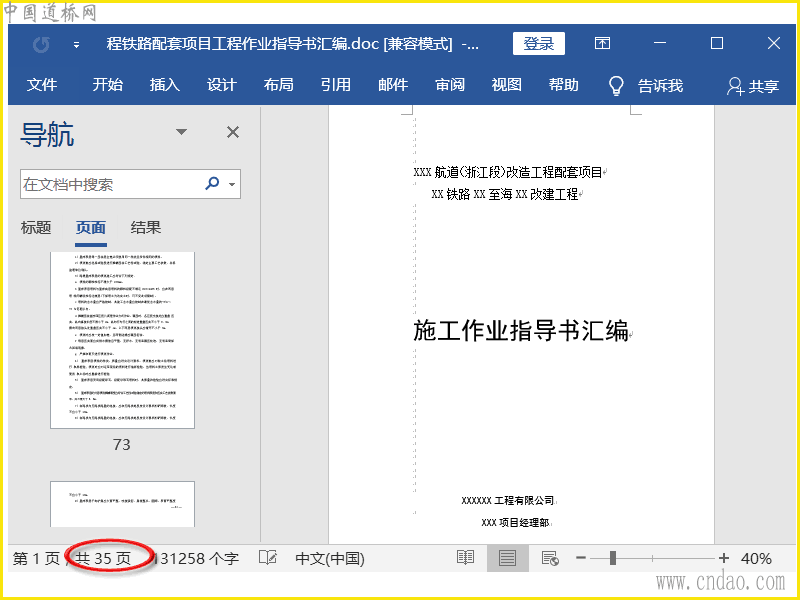This screenshot has width=800, height=600.
Task: Click the 第 1 页 page indicator
Action: coord(36,559)
